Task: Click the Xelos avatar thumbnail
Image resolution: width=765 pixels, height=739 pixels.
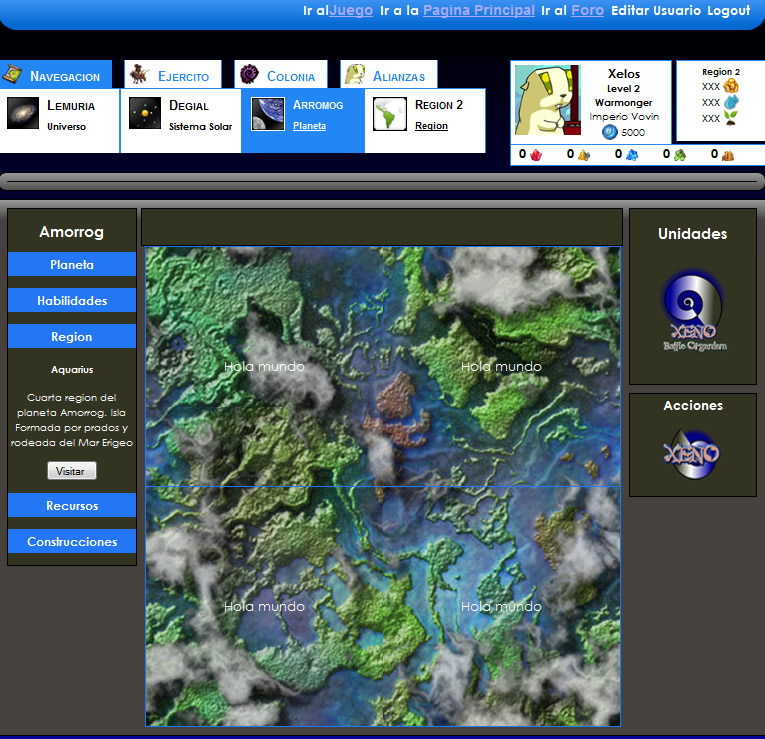Action: pos(547,100)
